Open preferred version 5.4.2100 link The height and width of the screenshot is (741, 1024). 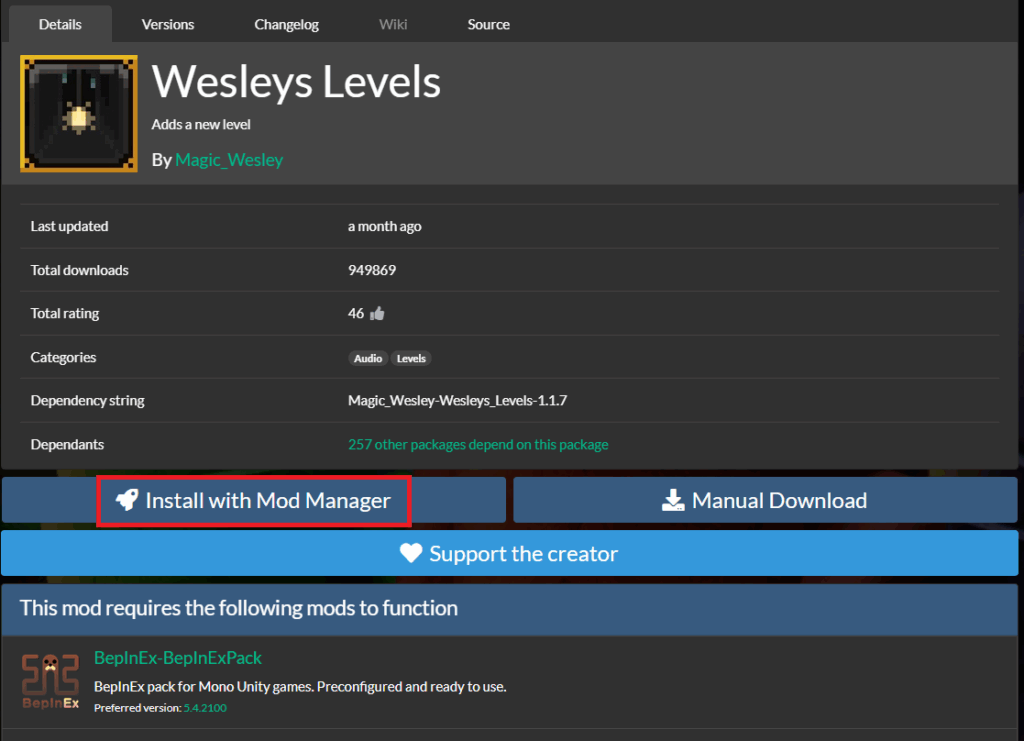(205, 708)
